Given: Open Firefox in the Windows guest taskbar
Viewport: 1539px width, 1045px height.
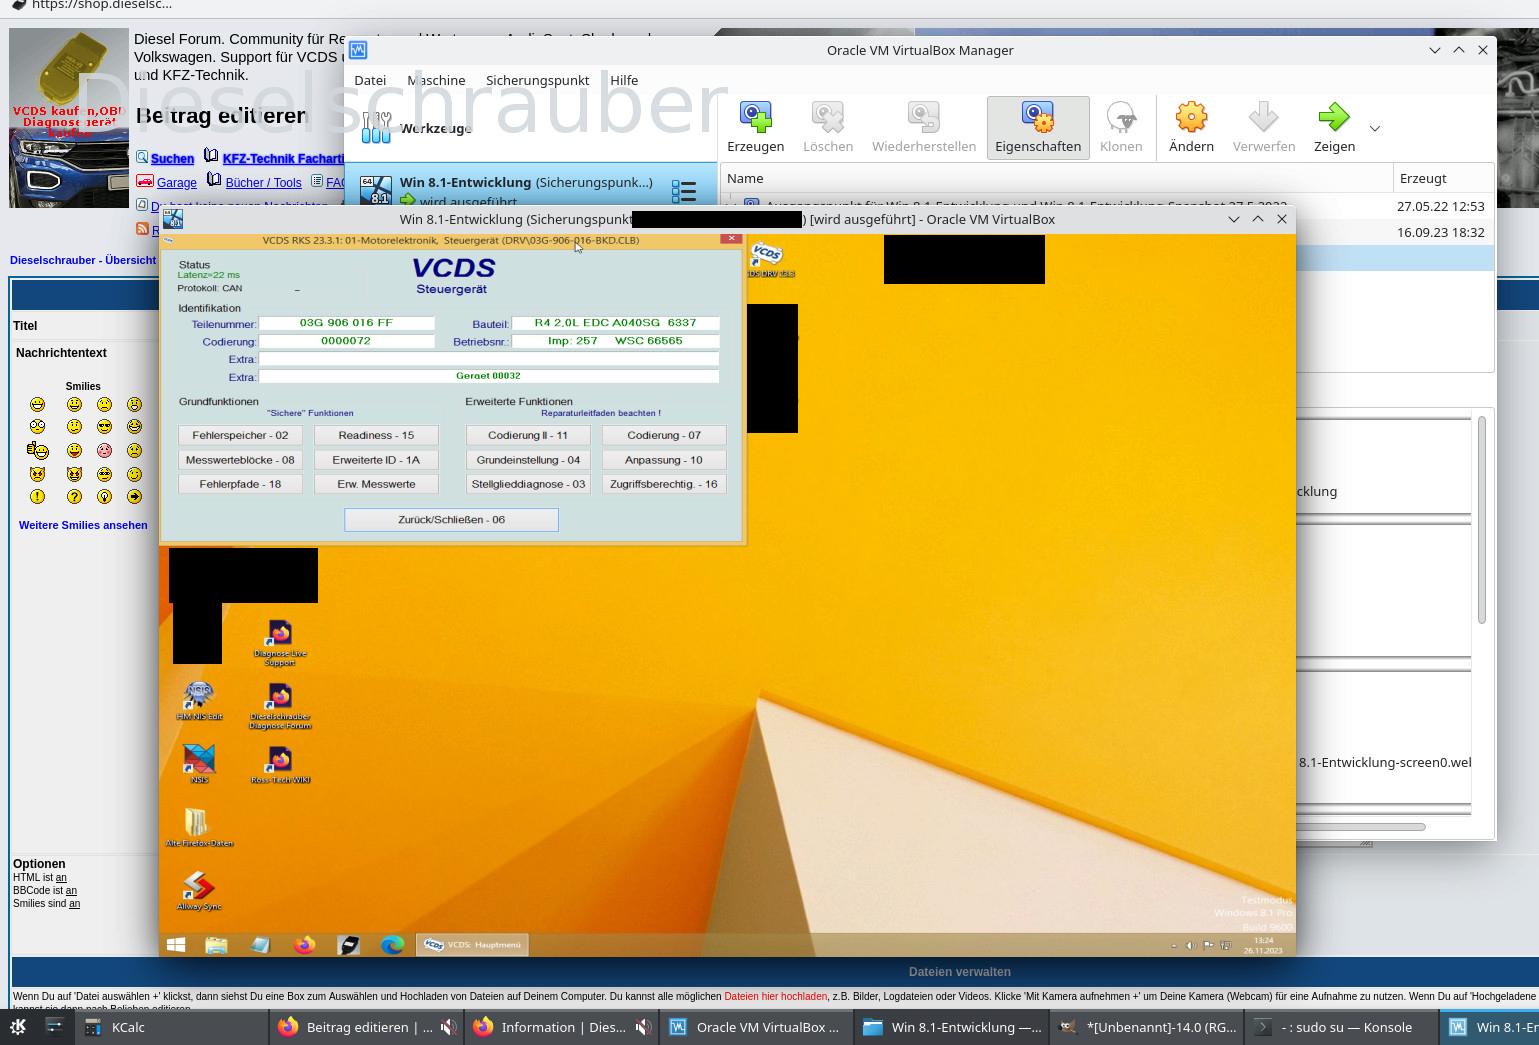Looking at the screenshot, I should (x=304, y=944).
